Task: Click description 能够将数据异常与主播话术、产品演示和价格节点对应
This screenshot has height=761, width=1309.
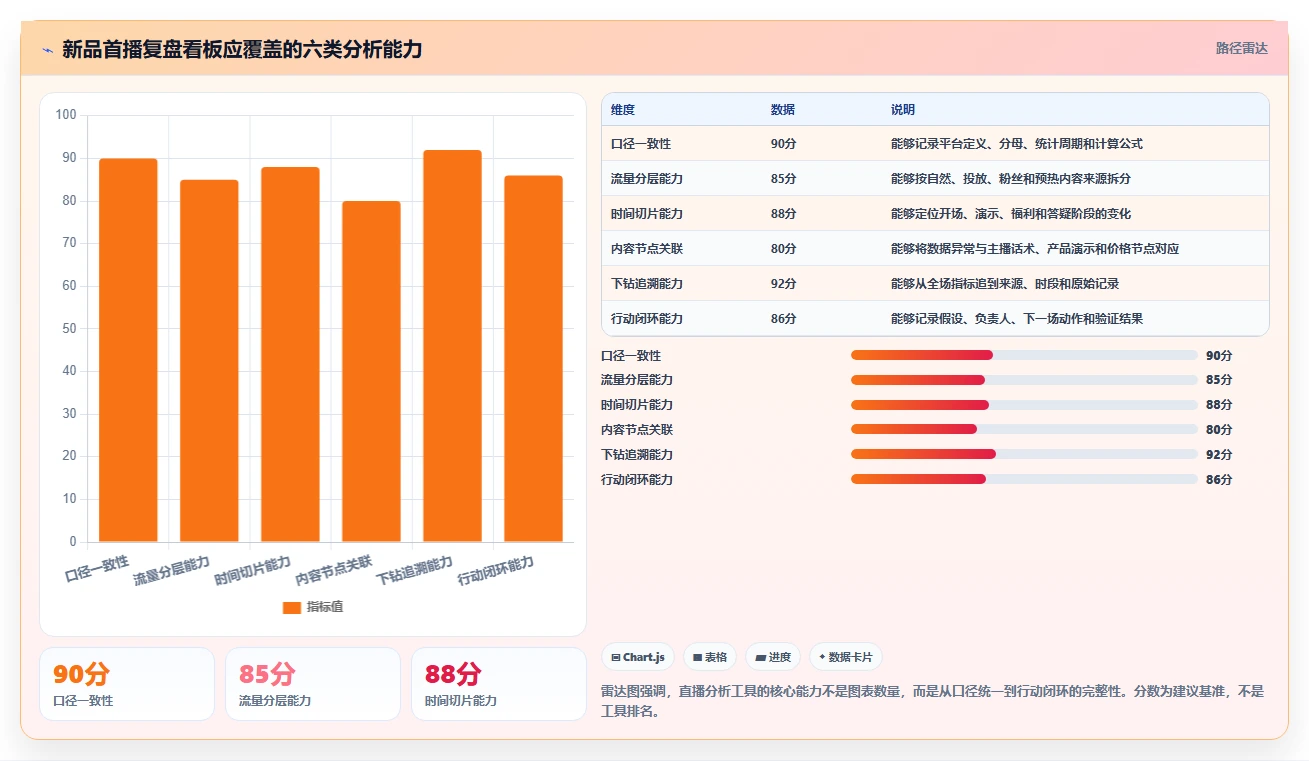Action: [1035, 249]
